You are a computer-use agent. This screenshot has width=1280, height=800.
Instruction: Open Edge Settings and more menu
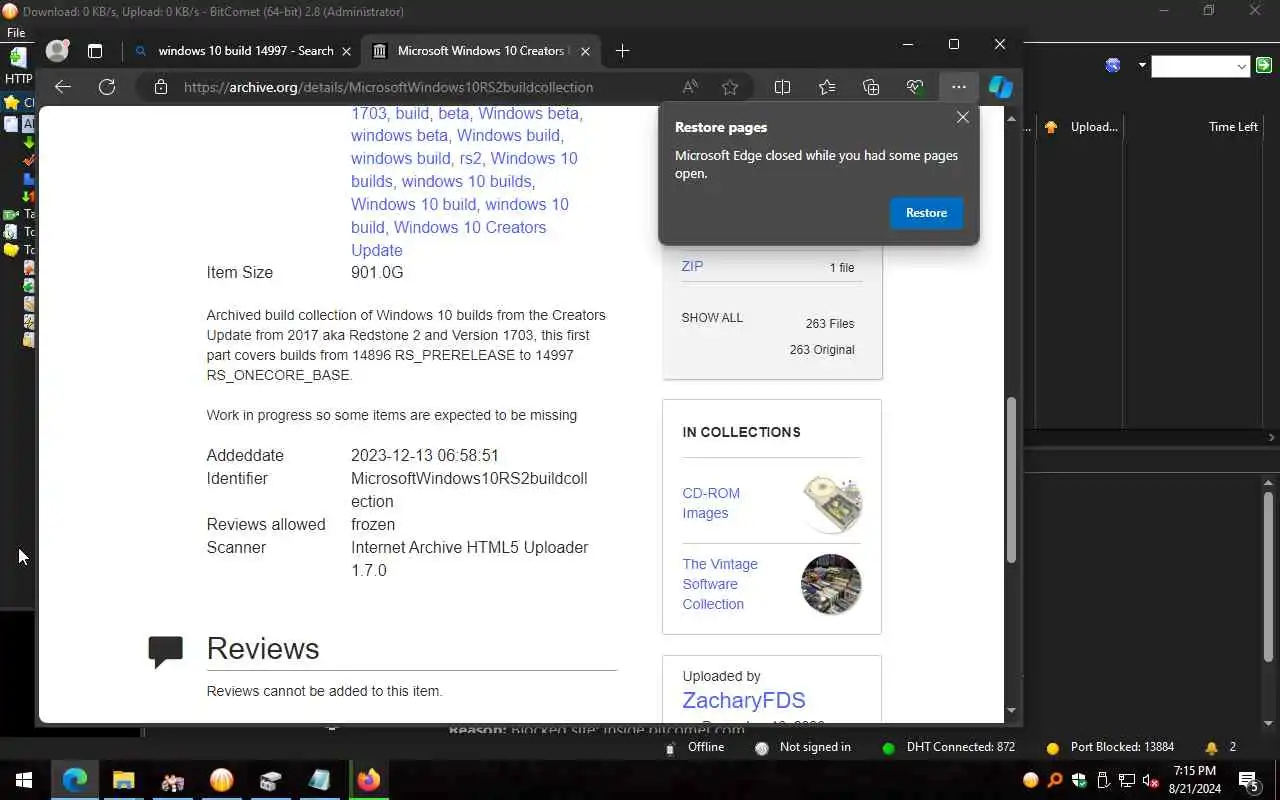click(958, 87)
